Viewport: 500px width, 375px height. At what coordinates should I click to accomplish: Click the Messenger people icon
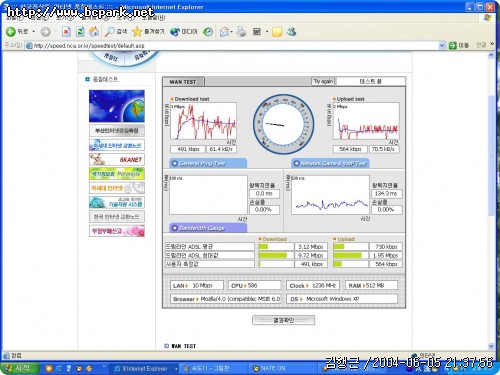[291, 32]
